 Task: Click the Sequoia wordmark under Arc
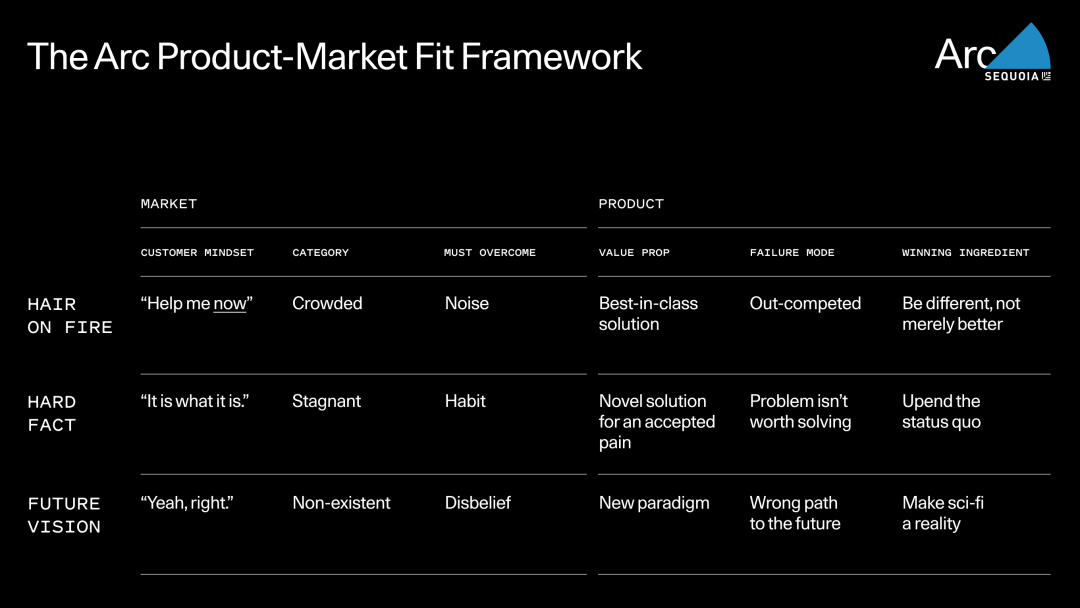pyautogui.click(x=1012, y=76)
